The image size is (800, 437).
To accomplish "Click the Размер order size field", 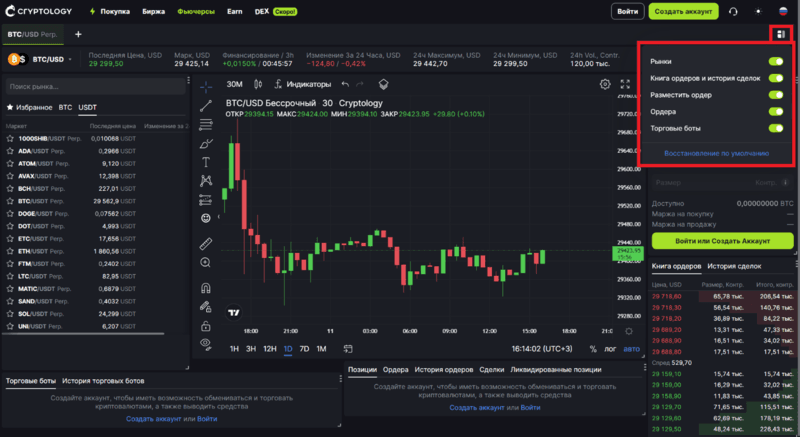I will point(722,183).
